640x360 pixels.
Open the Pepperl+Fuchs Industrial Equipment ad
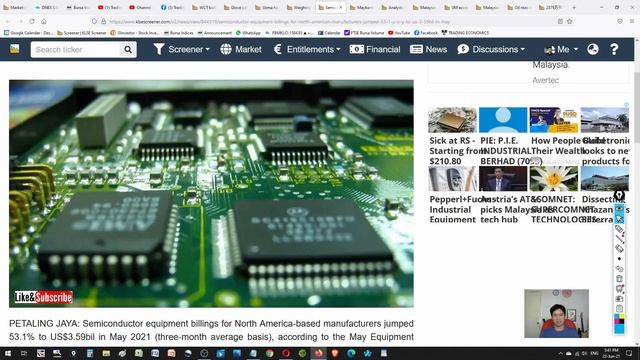[453, 209]
